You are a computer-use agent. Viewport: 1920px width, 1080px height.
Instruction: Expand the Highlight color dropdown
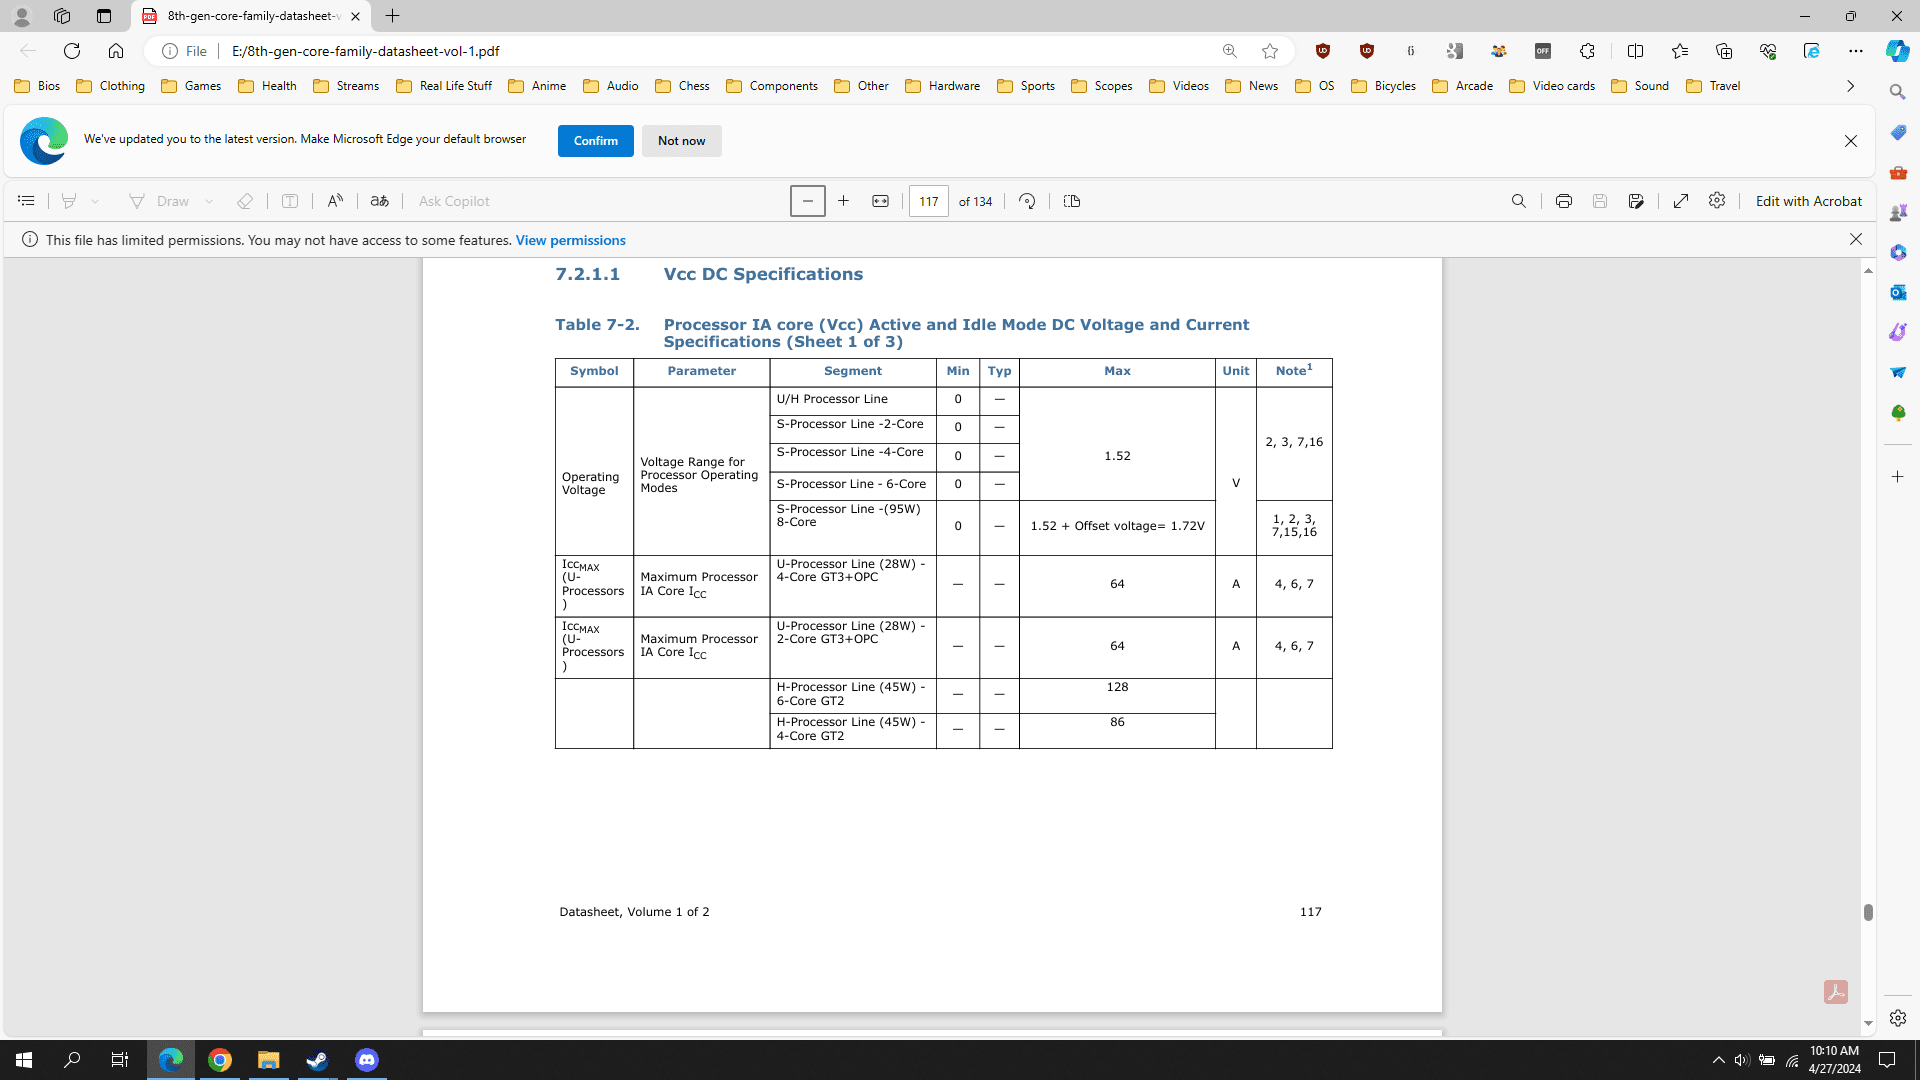click(x=95, y=201)
